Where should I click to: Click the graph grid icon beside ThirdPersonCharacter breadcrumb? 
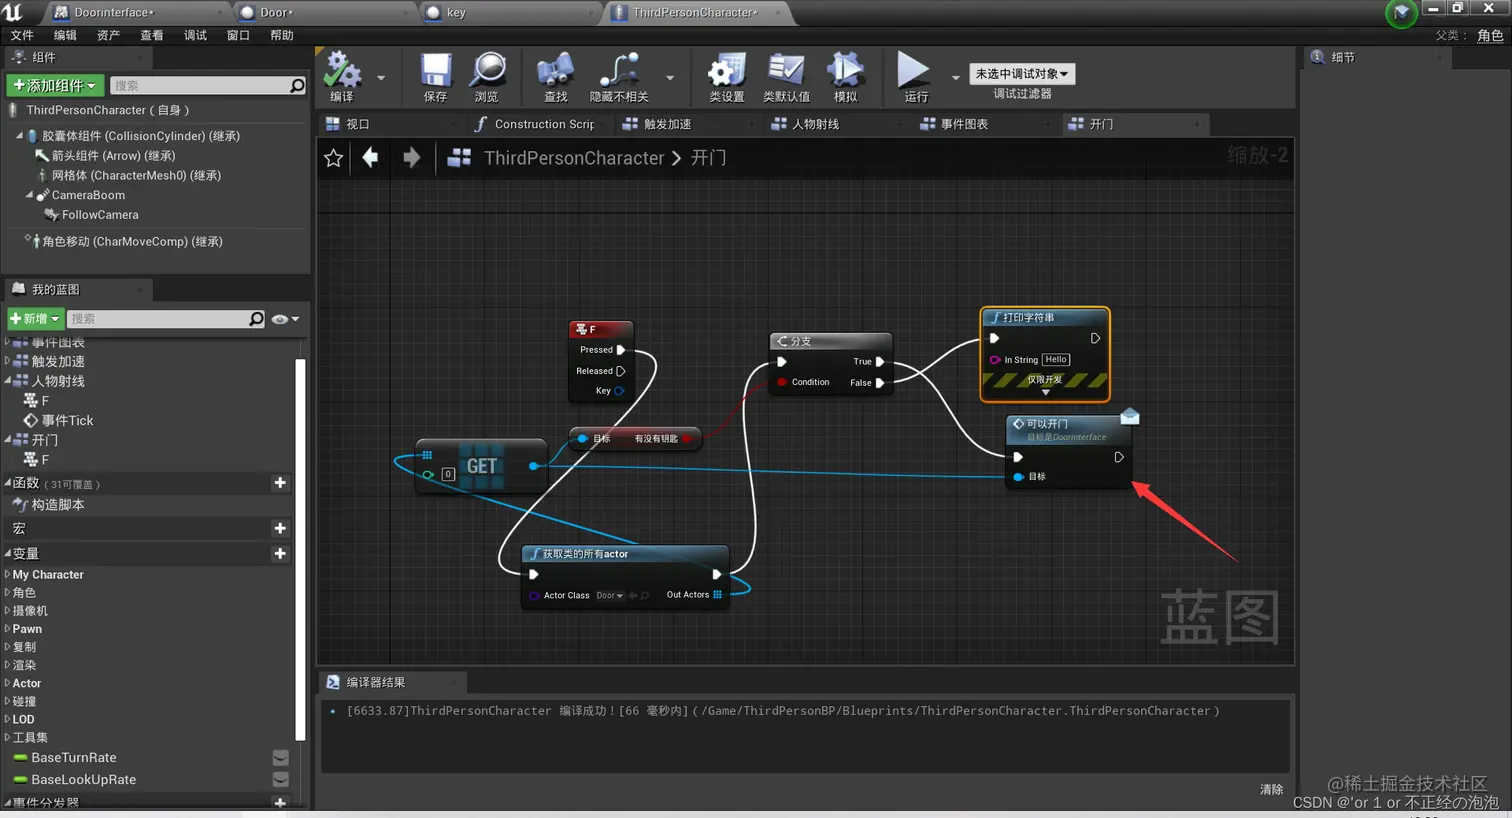pyautogui.click(x=459, y=158)
